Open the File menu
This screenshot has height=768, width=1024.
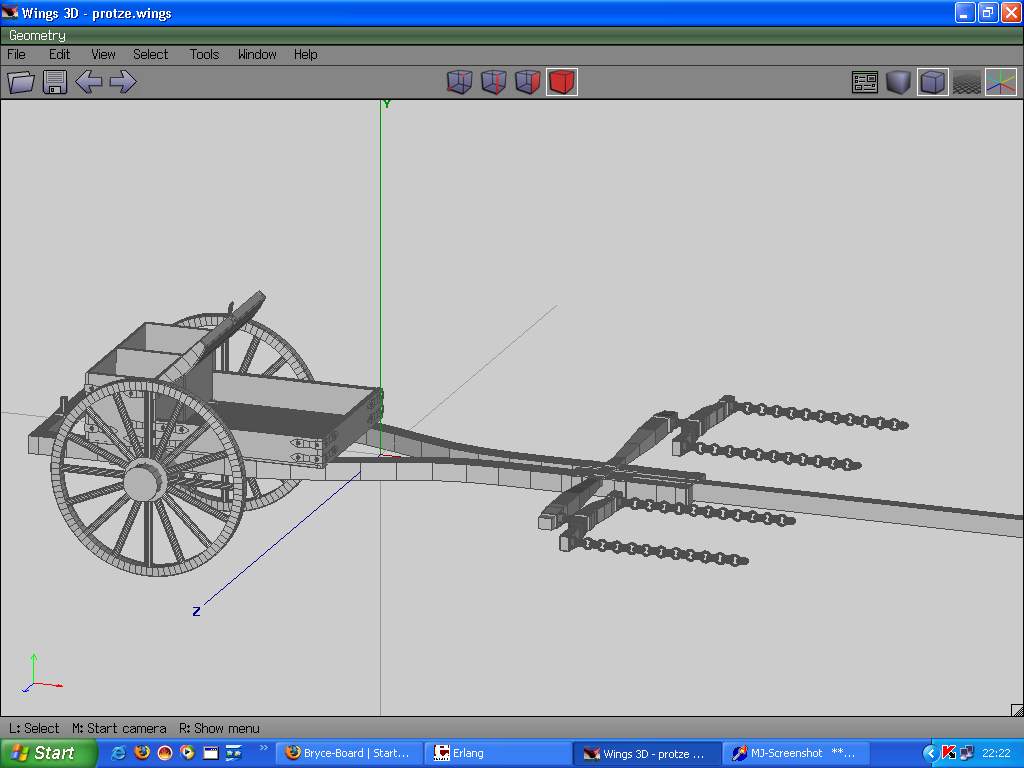point(17,54)
